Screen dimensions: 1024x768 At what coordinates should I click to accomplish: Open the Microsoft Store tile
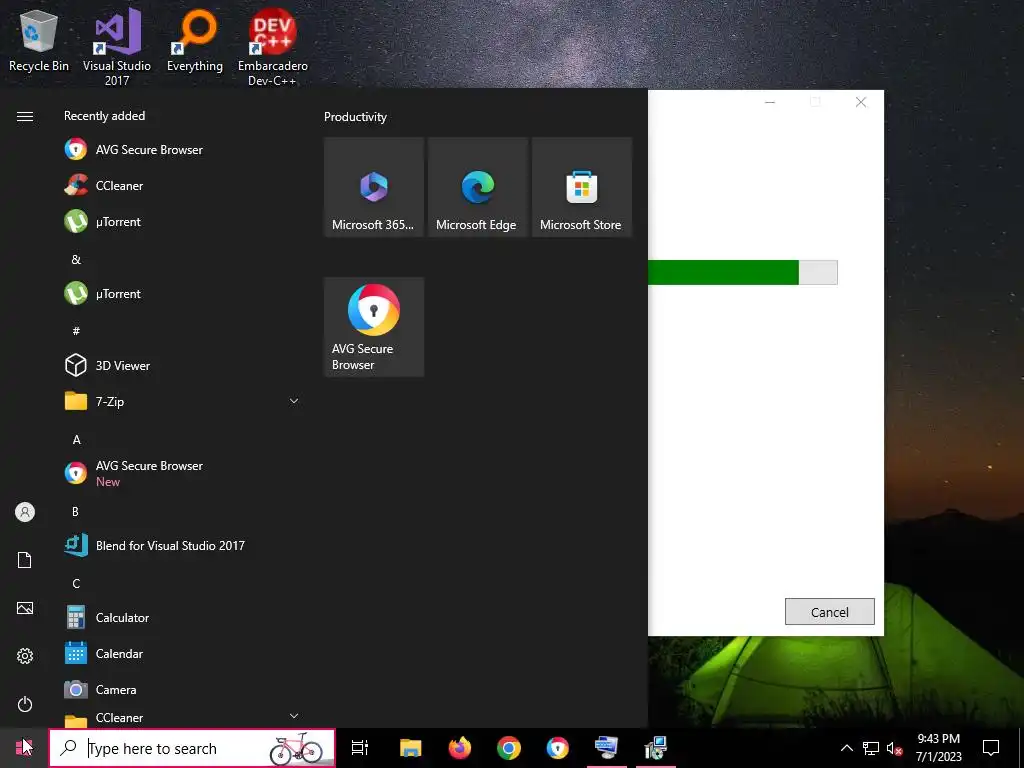click(x=582, y=187)
